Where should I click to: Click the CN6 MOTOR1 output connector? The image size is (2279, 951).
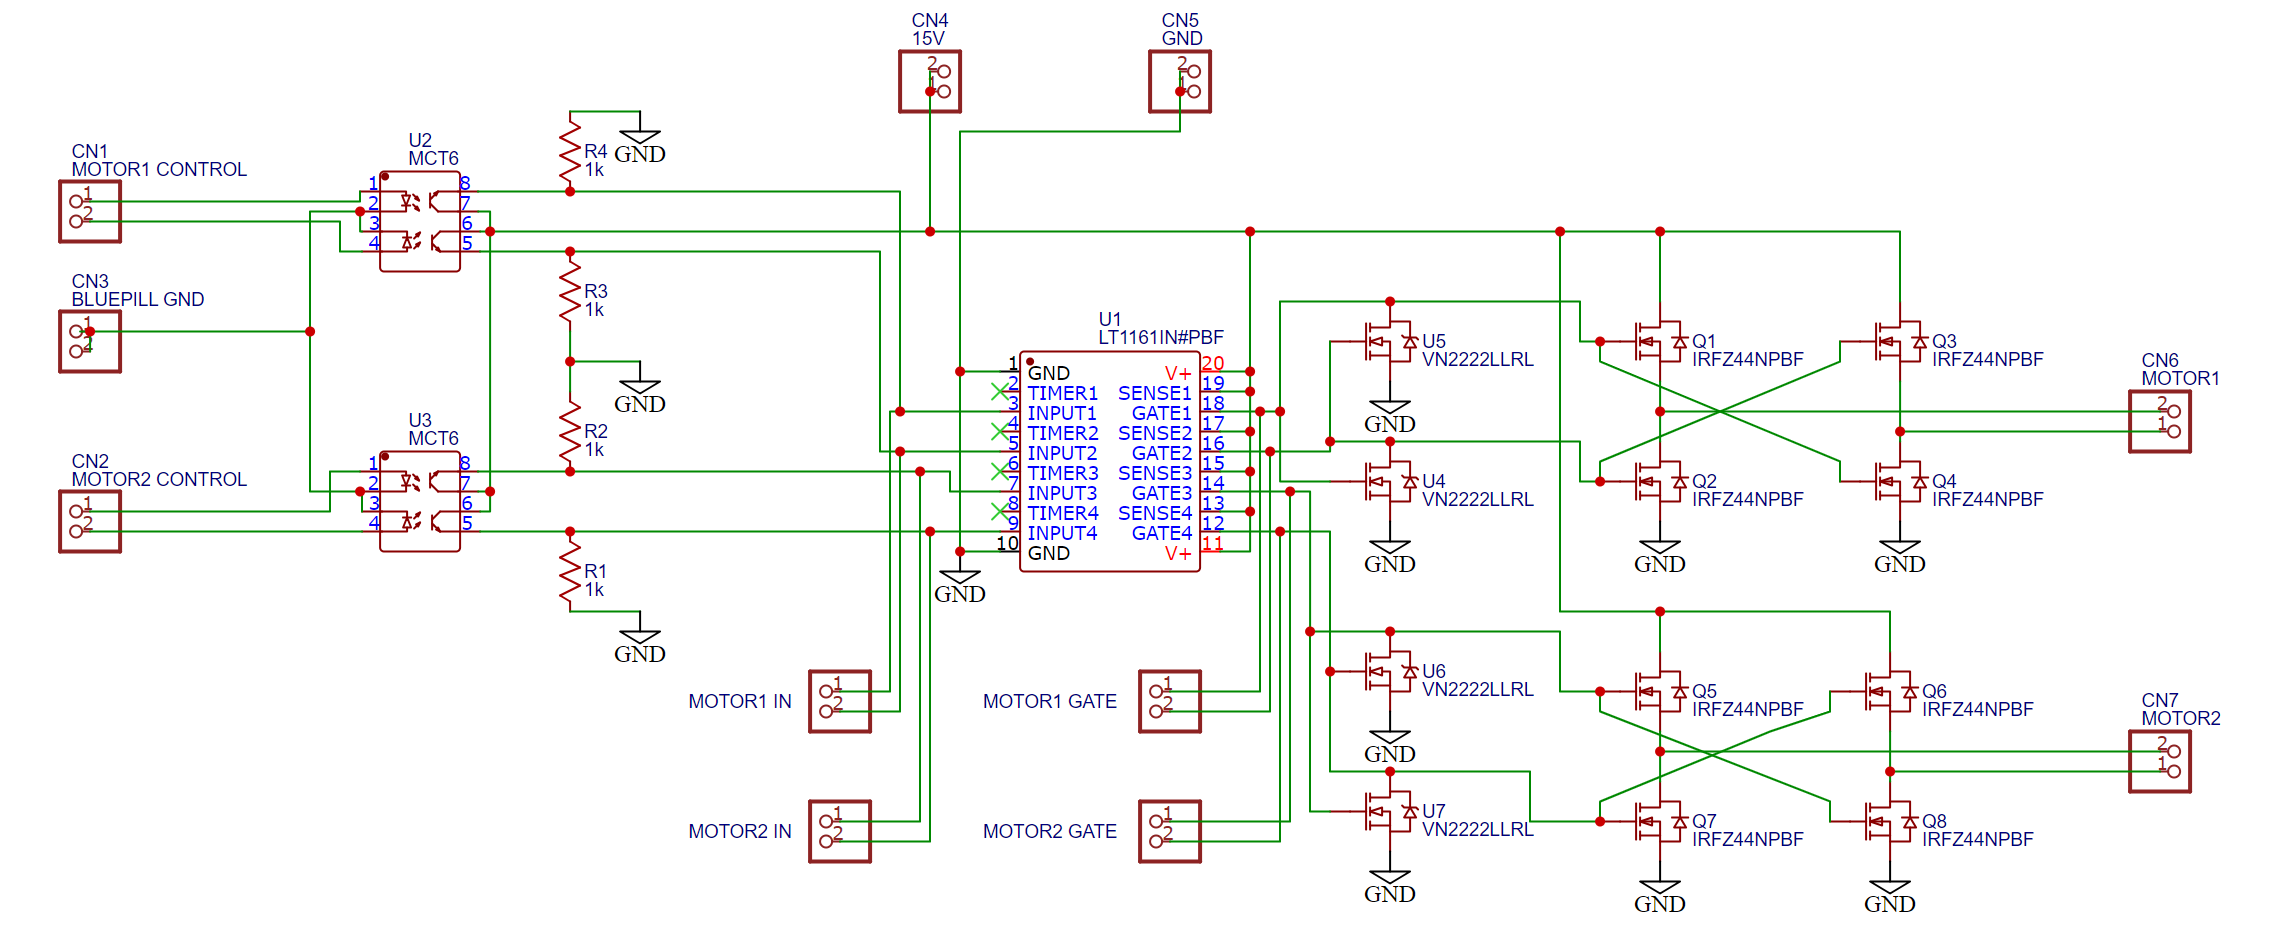[x=2160, y=421]
